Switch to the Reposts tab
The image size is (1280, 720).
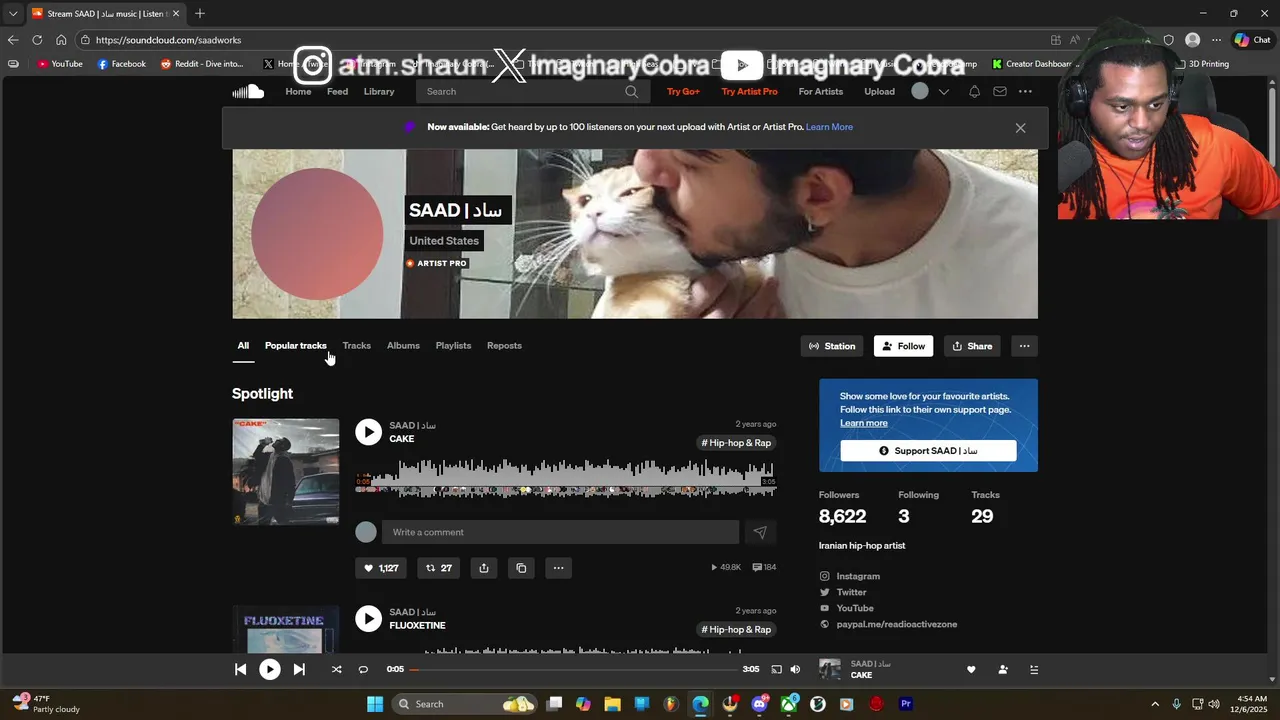click(504, 346)
